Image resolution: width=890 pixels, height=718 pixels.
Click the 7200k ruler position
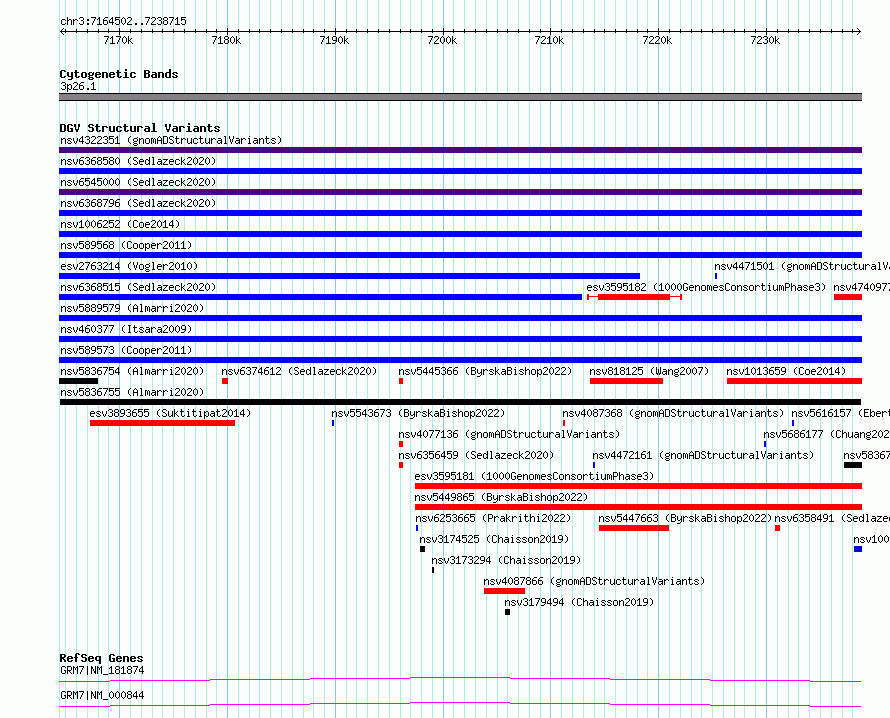(x=442, y=40)
